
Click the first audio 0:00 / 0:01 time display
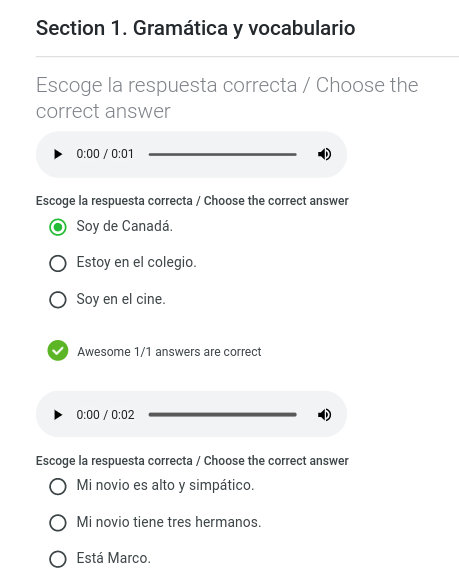click(105, 154)
